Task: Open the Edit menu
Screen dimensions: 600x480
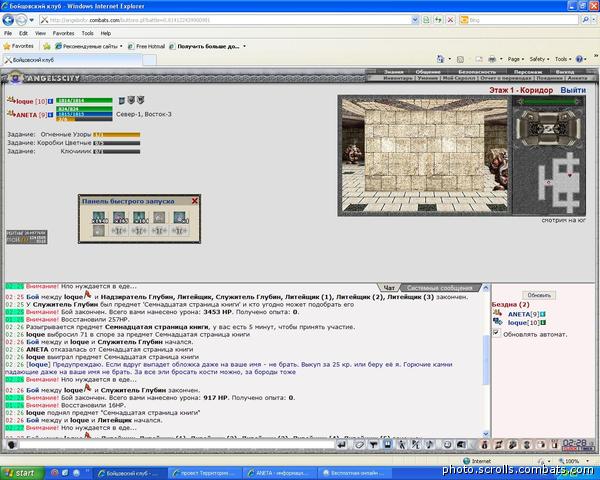Action: (x=23, y=33)
